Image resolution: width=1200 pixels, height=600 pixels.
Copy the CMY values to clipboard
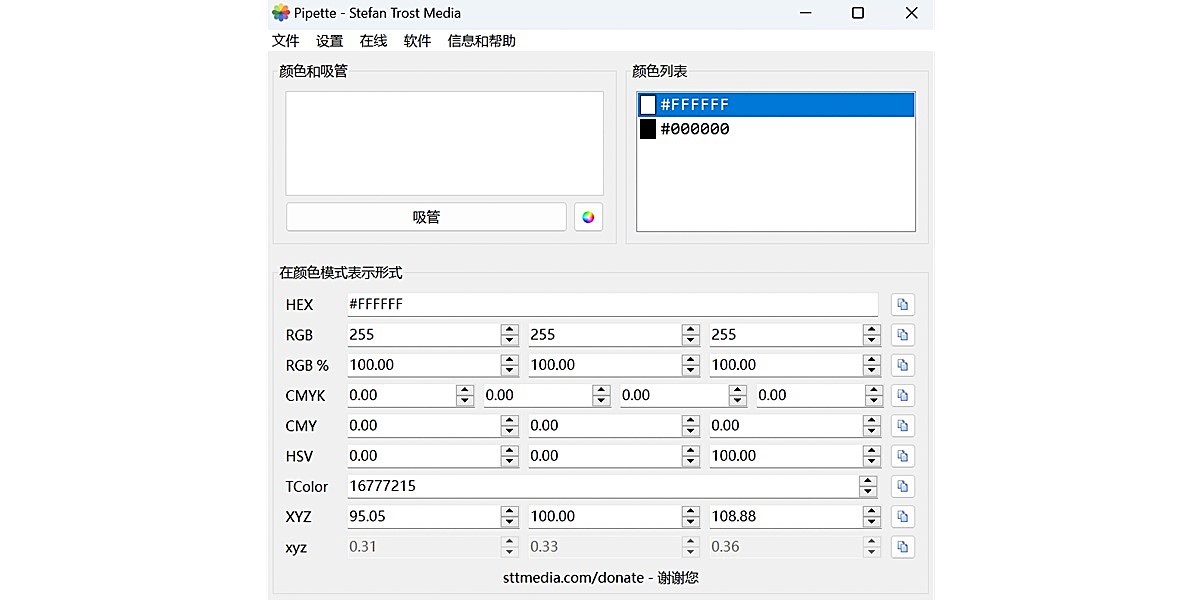[903, 425]
